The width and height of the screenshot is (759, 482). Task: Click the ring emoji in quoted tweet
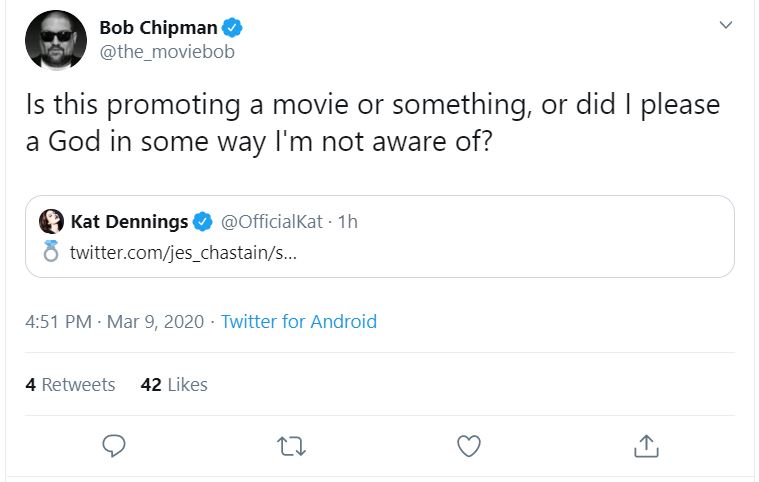(52, 250)
